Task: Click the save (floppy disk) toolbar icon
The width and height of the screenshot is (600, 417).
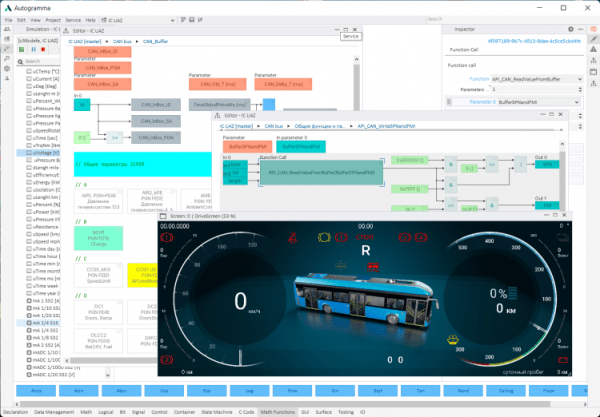Action: 192,20
